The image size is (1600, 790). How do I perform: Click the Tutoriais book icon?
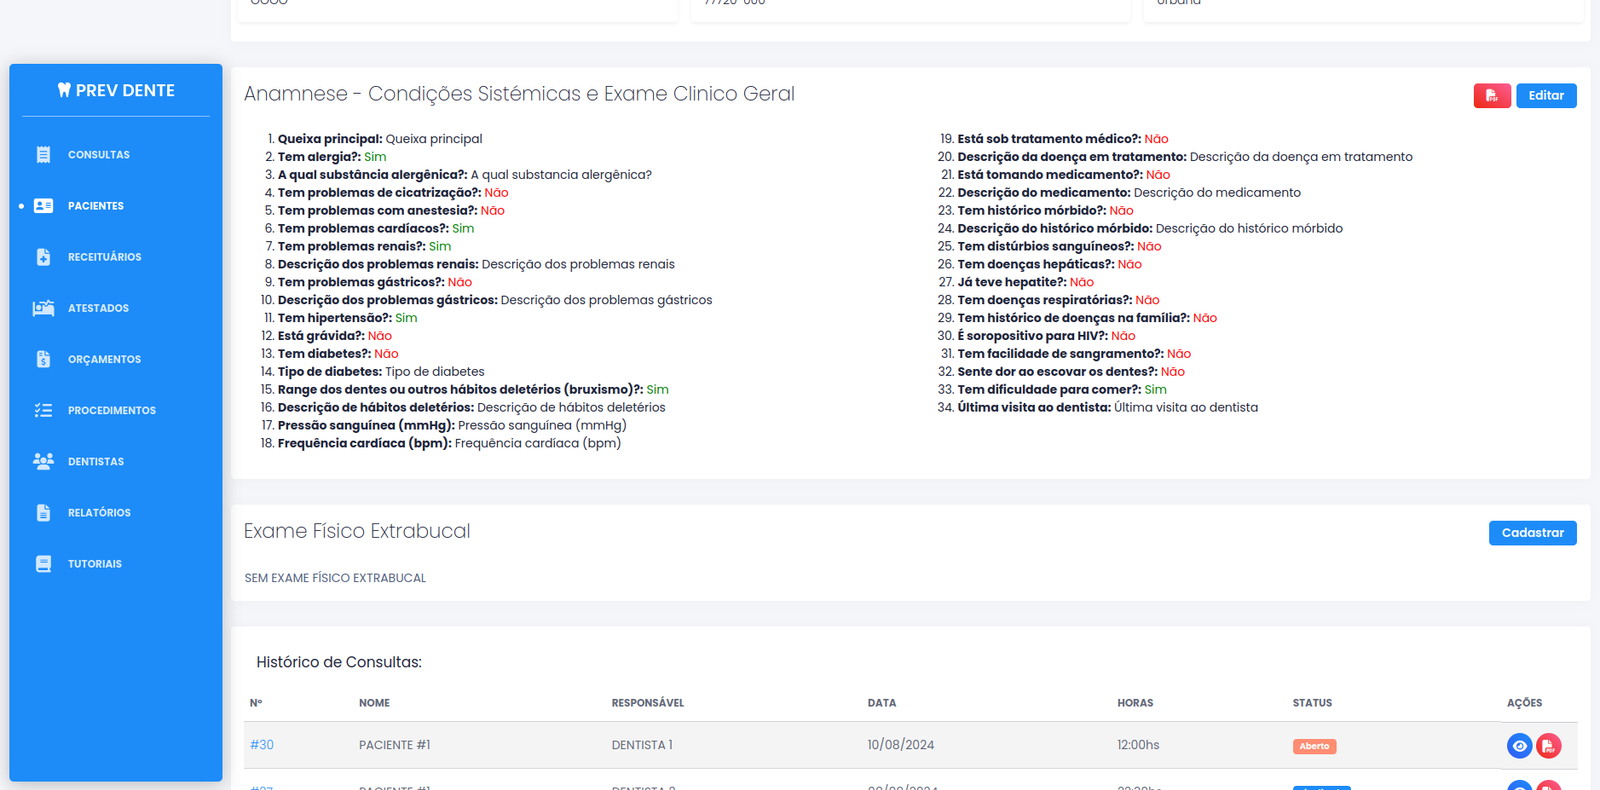click(x=43, y=564)
